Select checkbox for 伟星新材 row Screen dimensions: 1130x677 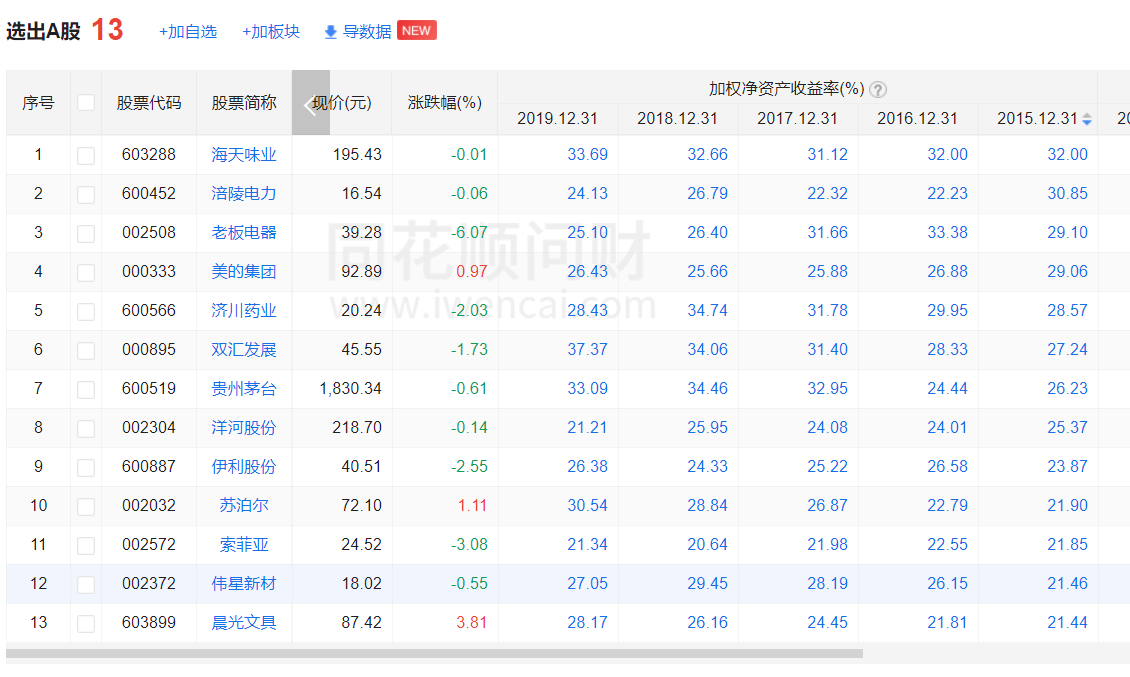tap(86, 584)
